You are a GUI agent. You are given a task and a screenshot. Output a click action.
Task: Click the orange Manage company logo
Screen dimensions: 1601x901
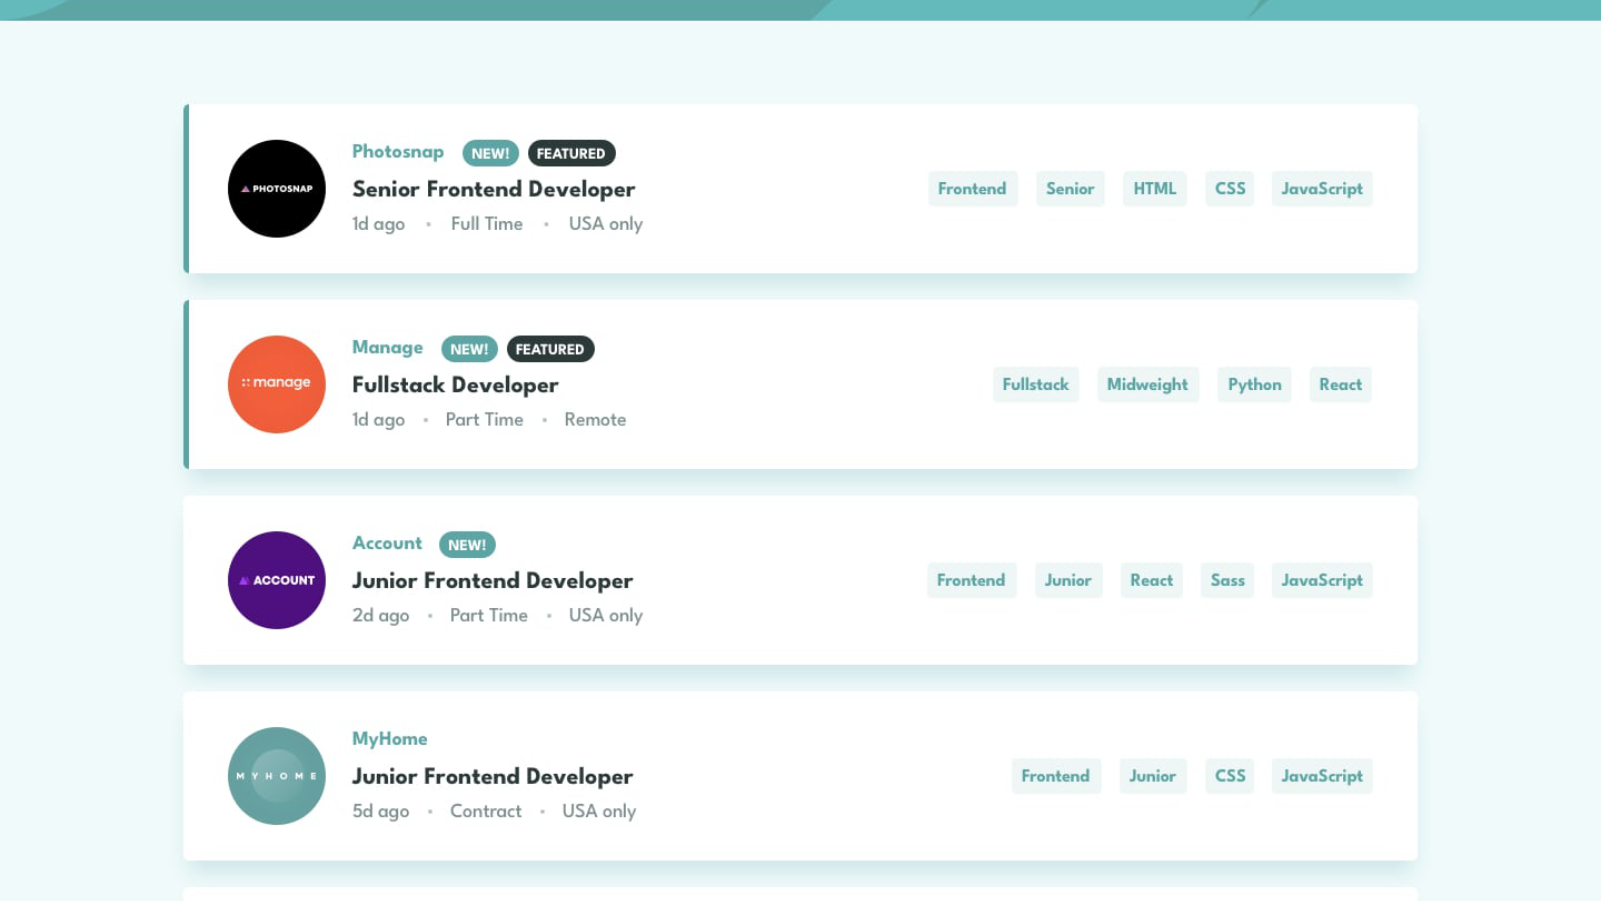pos(276,384)
